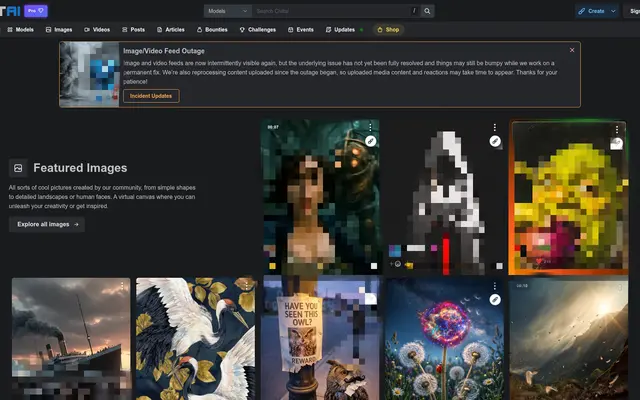Switch to the Videos tab
Screen dimensions: 640x400
[x=97, y=30]
